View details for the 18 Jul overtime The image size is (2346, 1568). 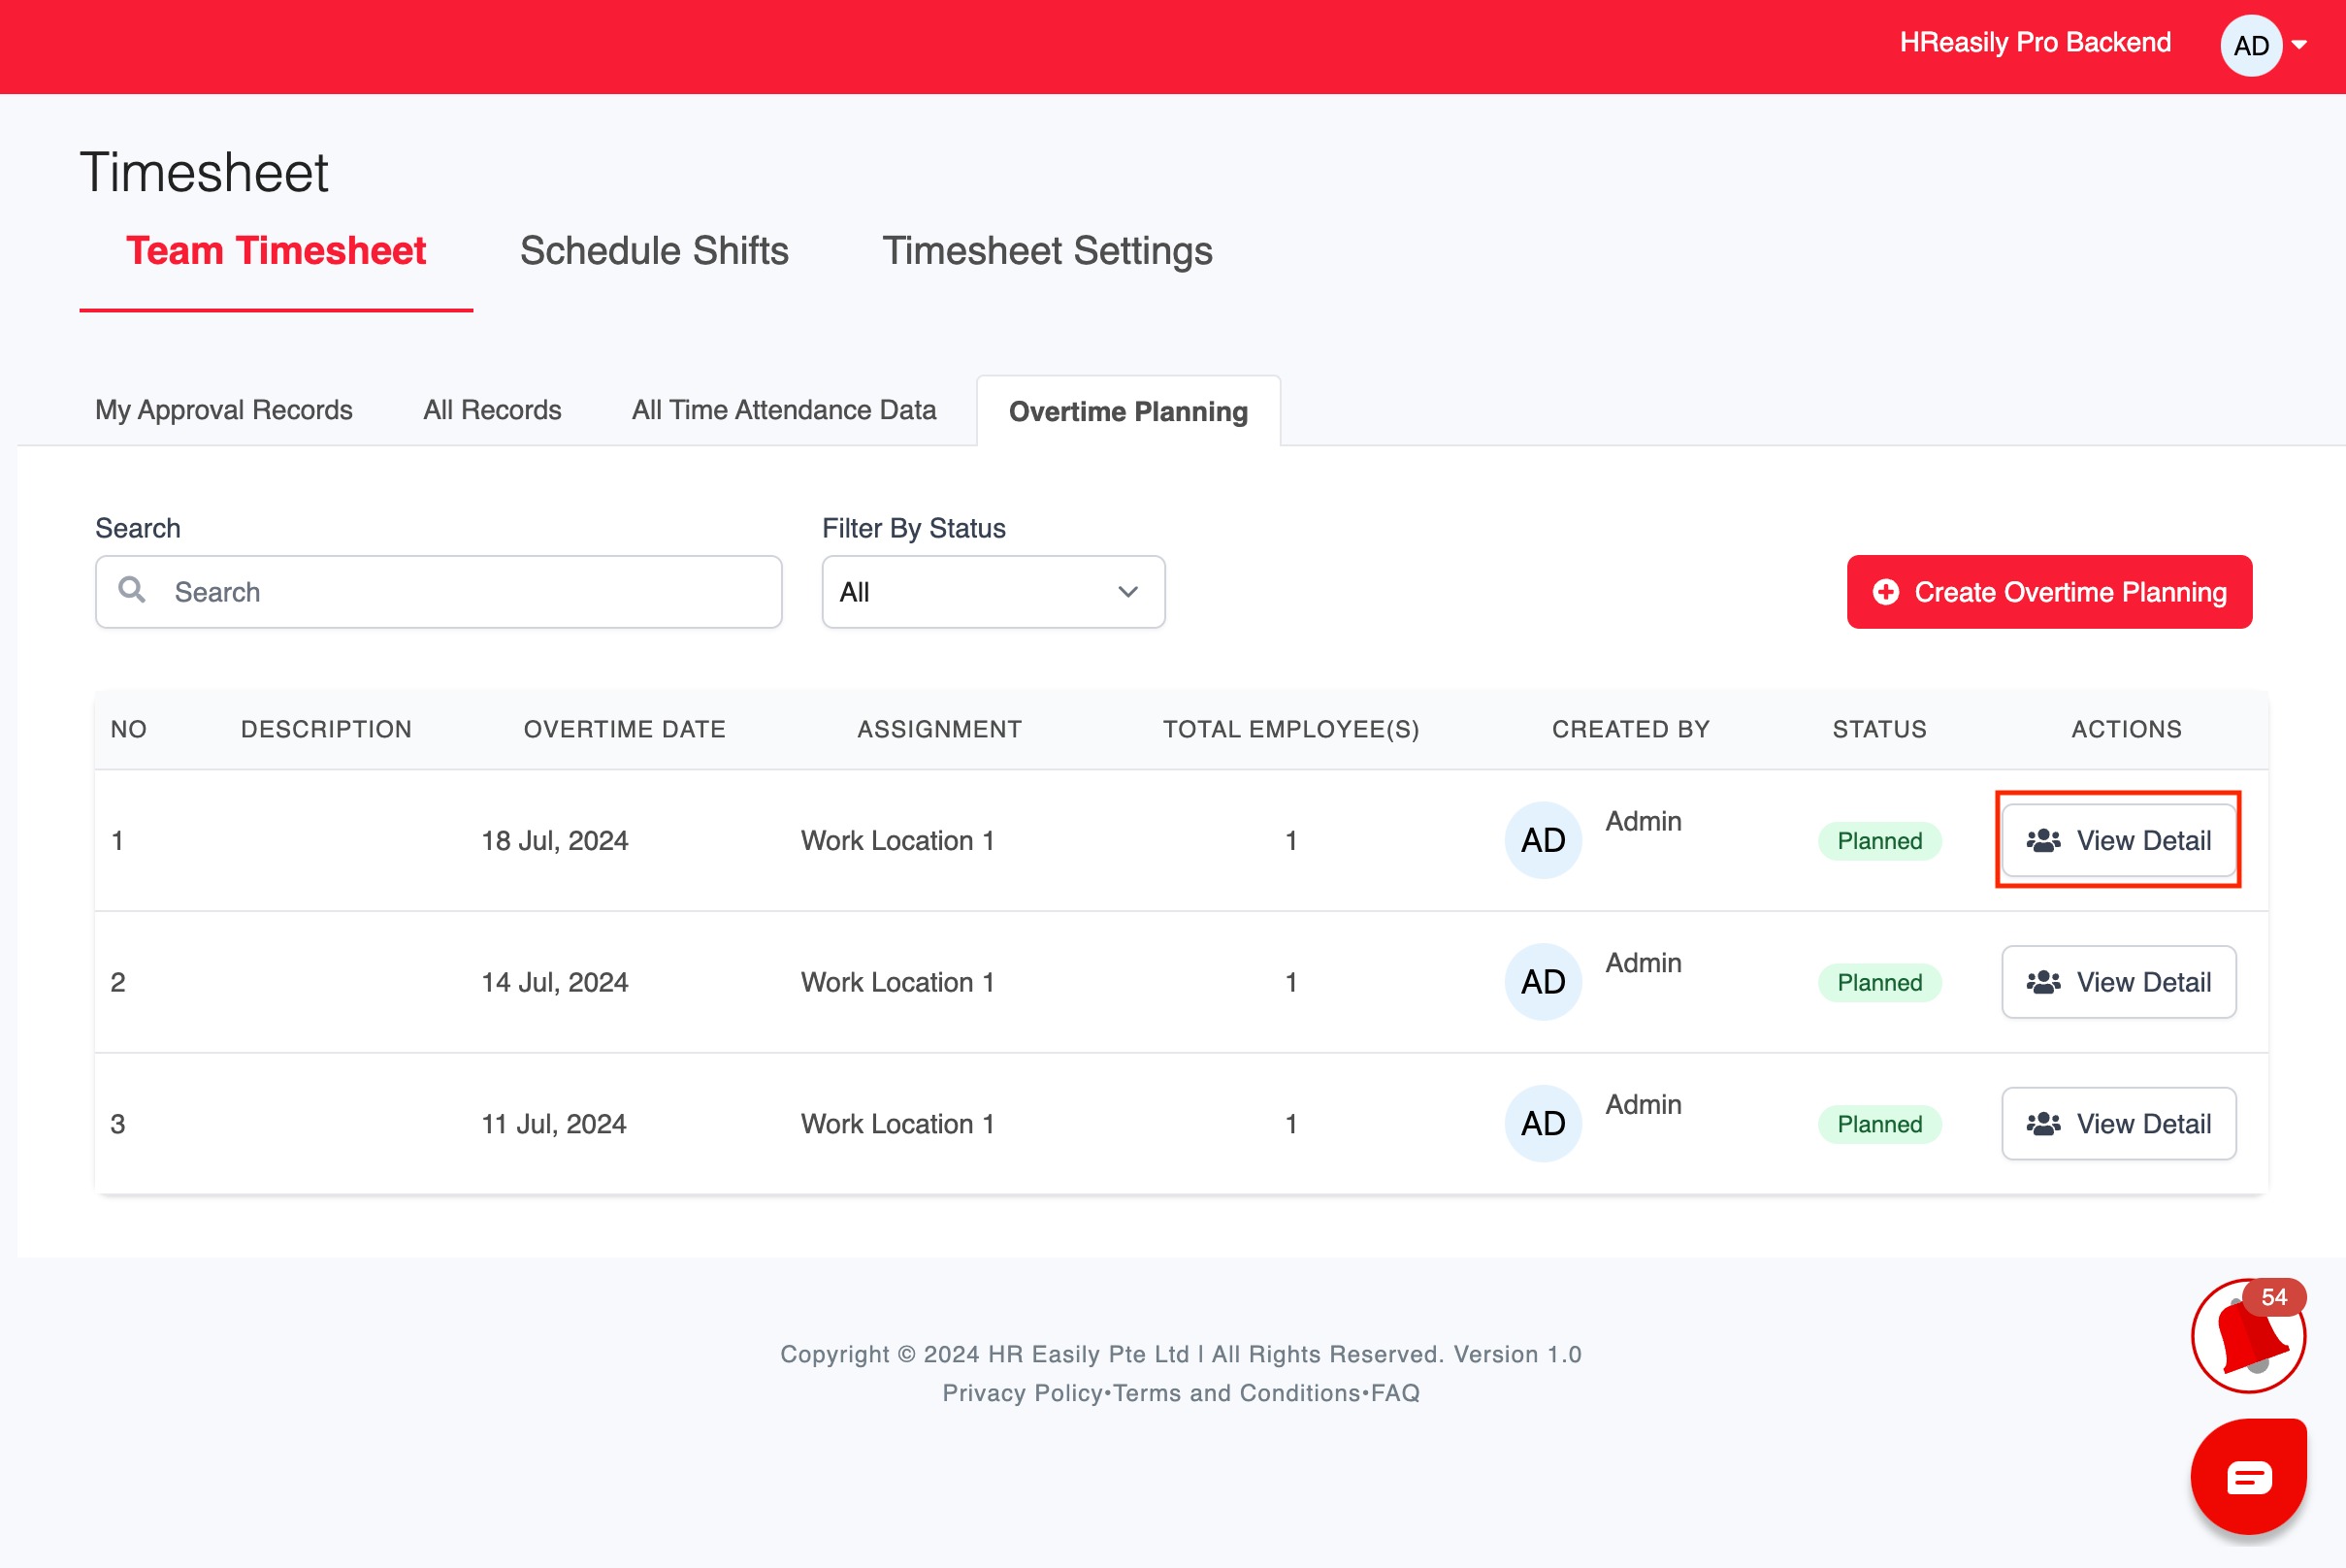[x=2117, y=840]
